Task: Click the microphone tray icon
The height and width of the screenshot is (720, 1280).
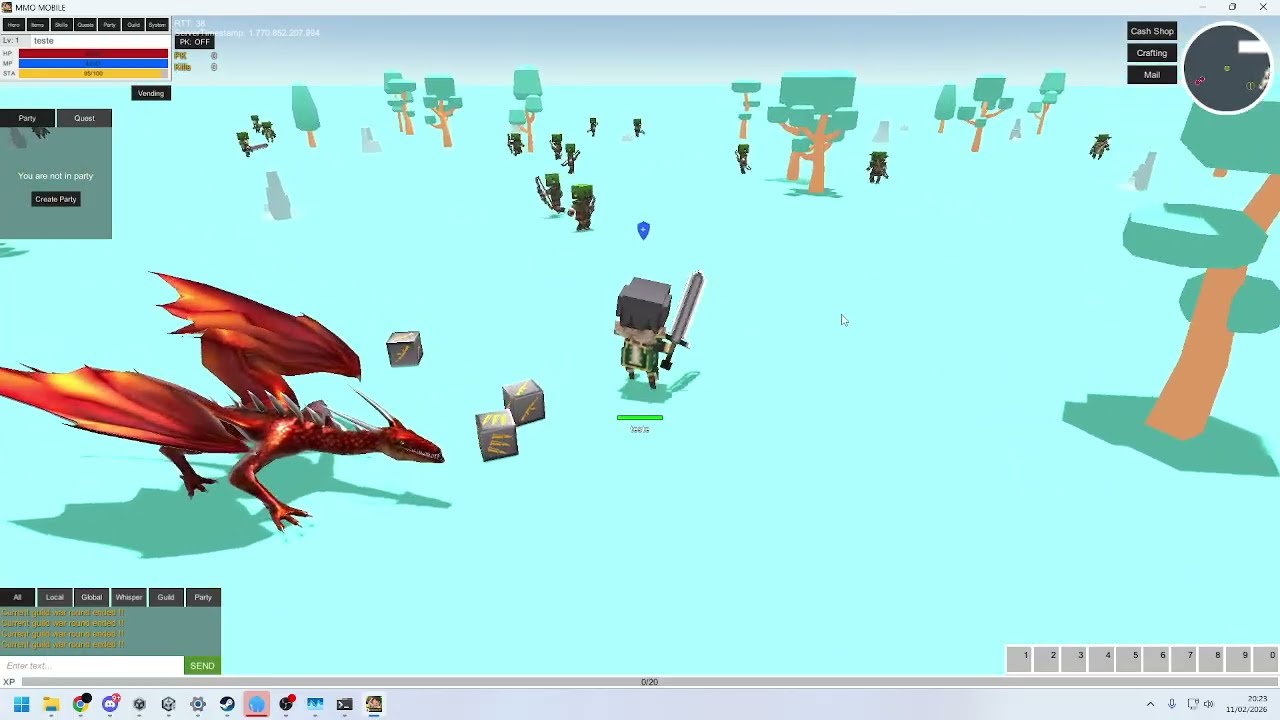Action: point(1172,704)
